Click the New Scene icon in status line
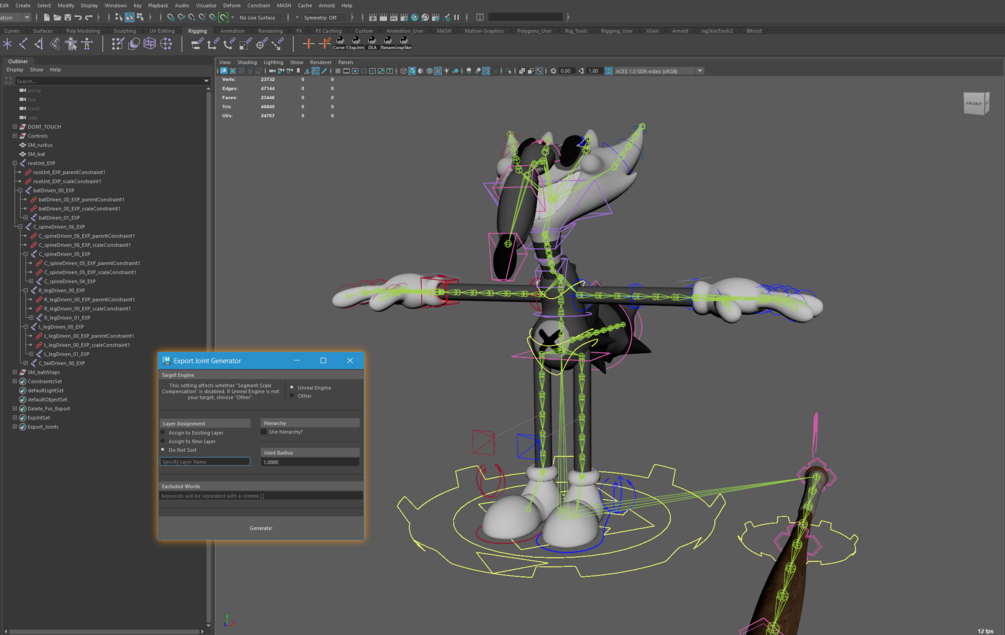 pyautogui.click(x=47, y=17)
